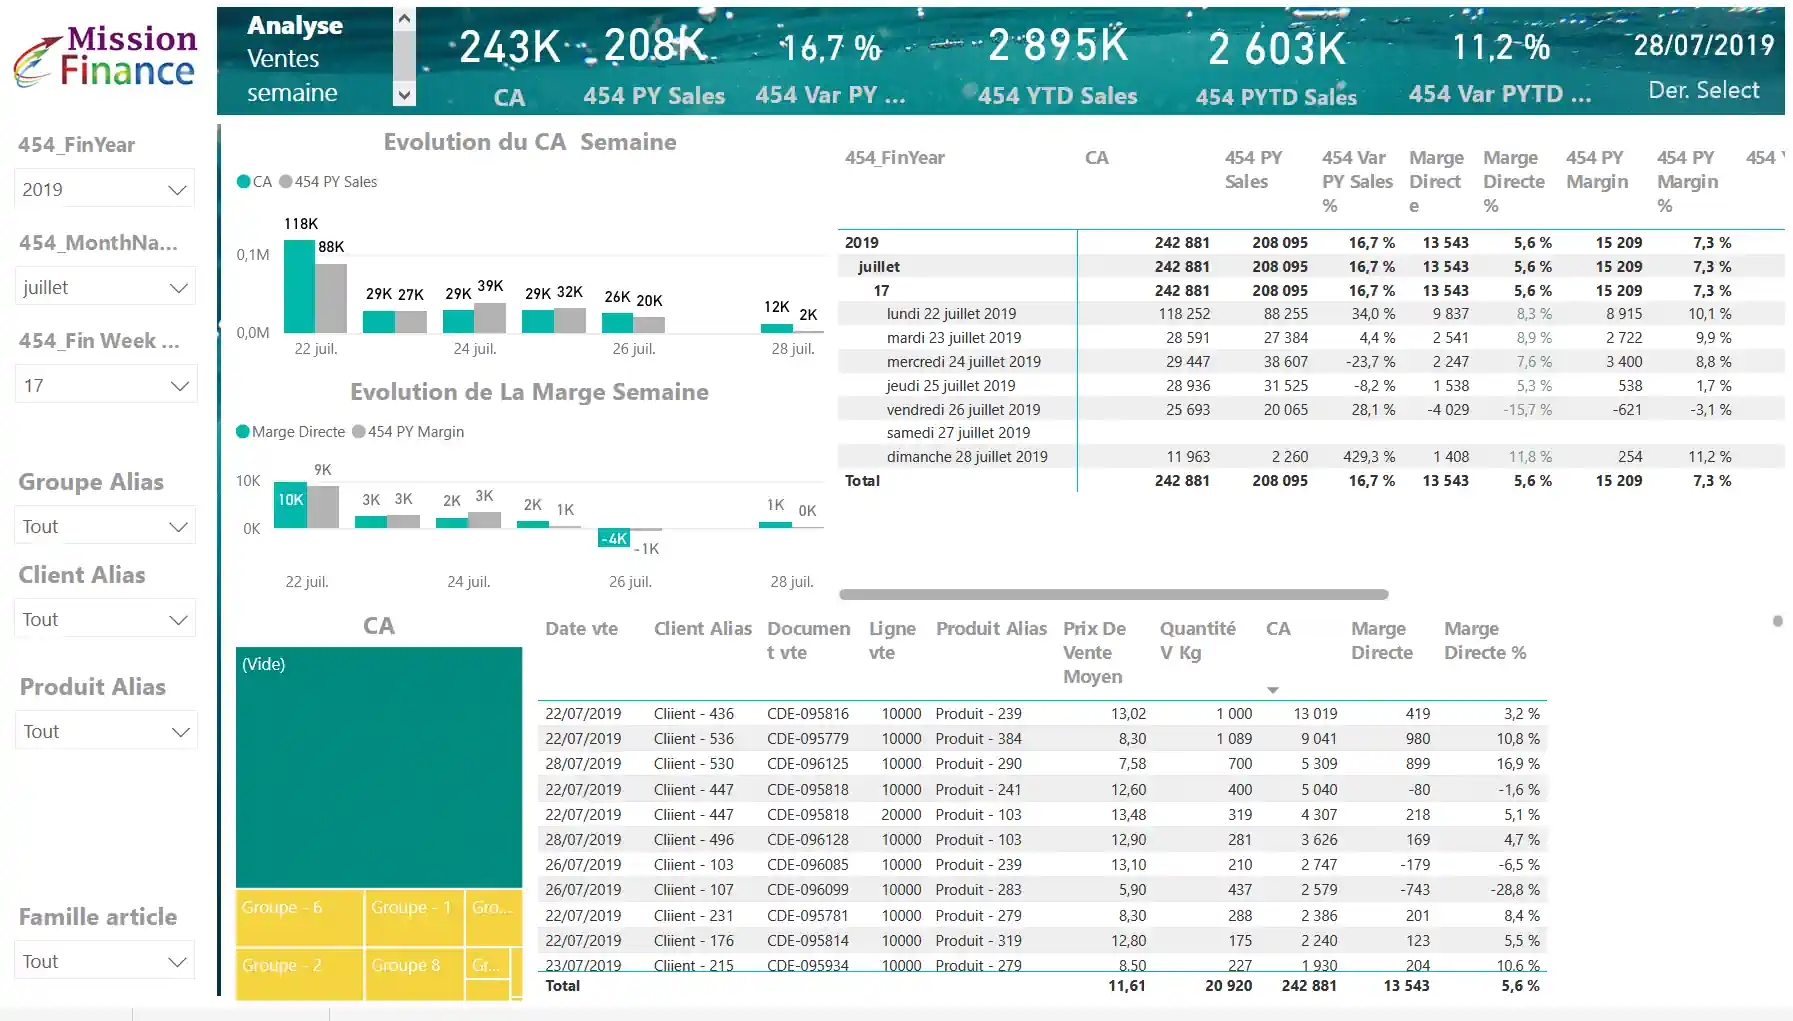The width and height of the screenshot is (1793, 1021).
Task: Expand the Famille article Tout dropdown
Action: pyautogui.click(x=105, y=961)
